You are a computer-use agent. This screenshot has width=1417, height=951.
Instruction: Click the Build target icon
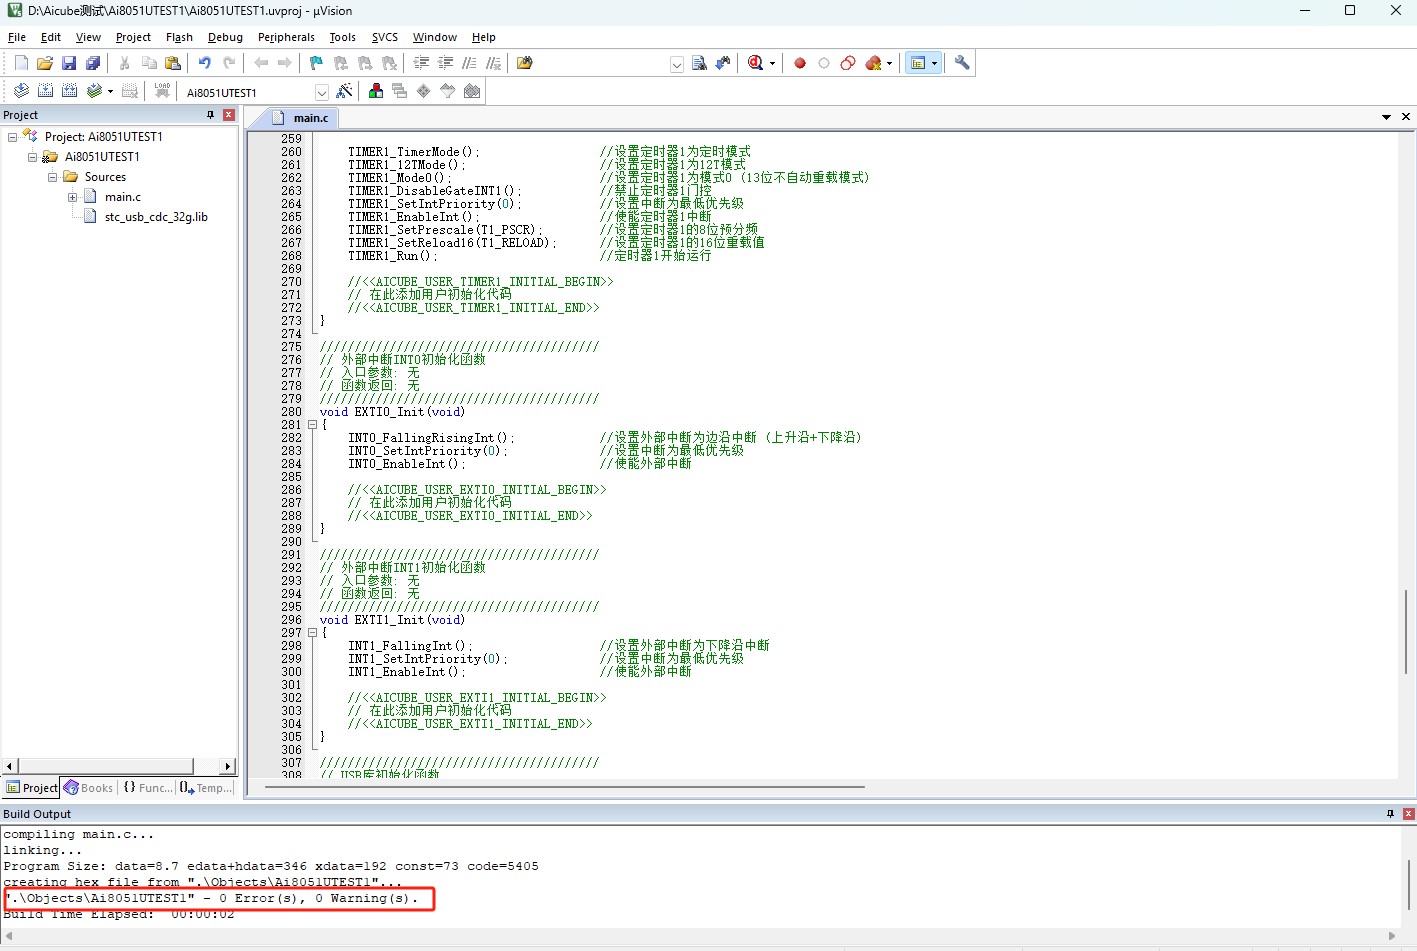(x=45, y=91)
